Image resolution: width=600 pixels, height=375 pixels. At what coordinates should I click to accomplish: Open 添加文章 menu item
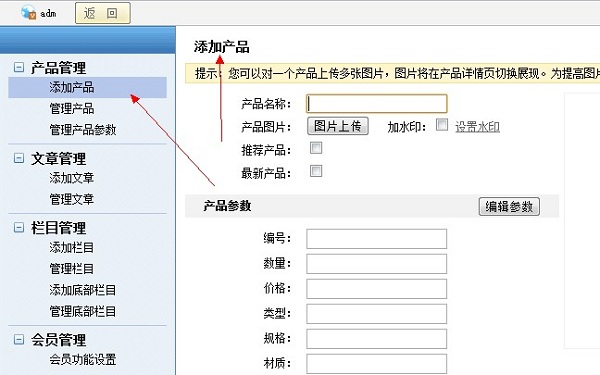click(x=72, y=178)
